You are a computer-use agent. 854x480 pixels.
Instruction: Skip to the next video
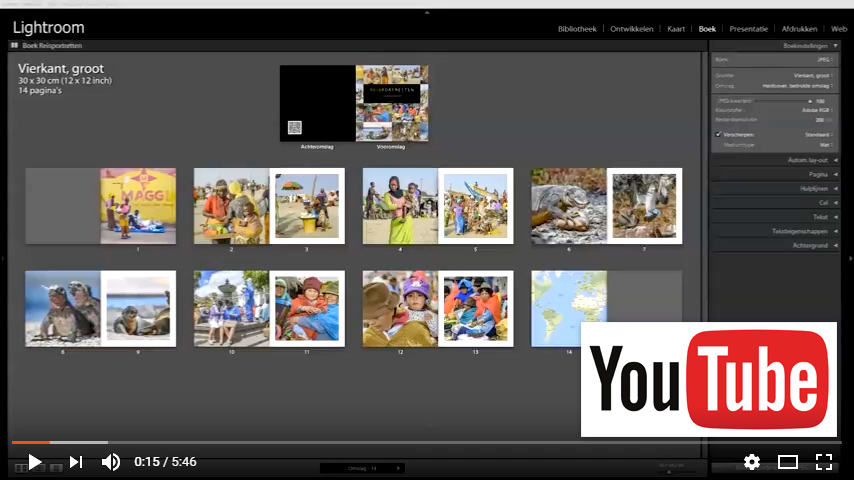(x=75, y=462)
